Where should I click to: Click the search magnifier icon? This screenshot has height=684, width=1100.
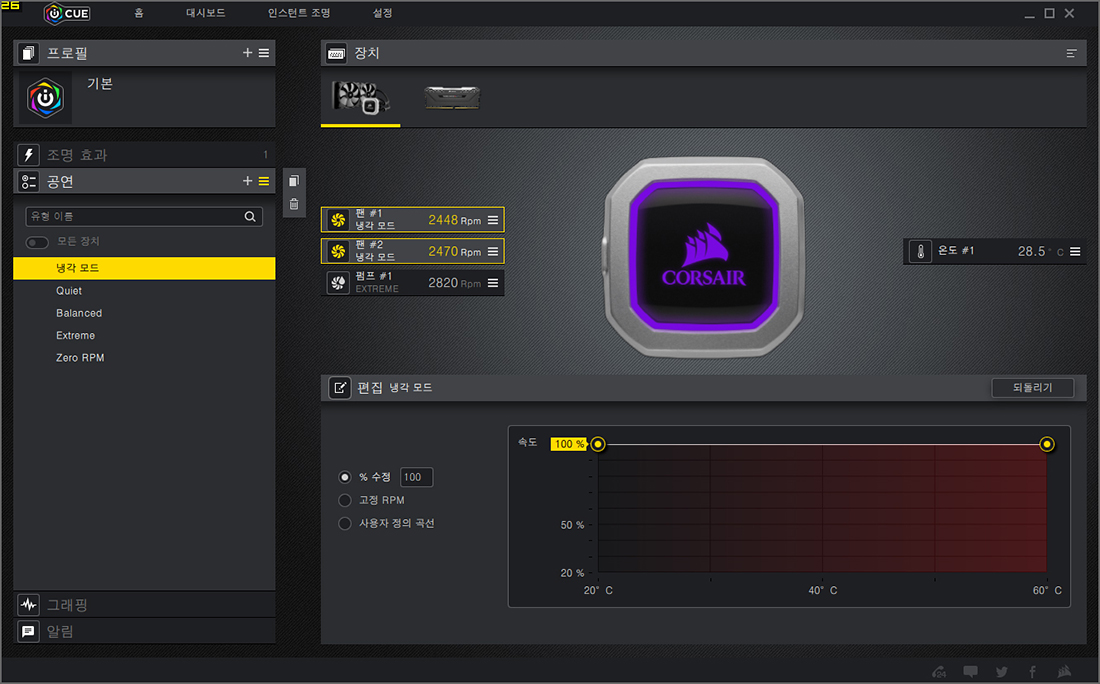click(x=250, y=217)
